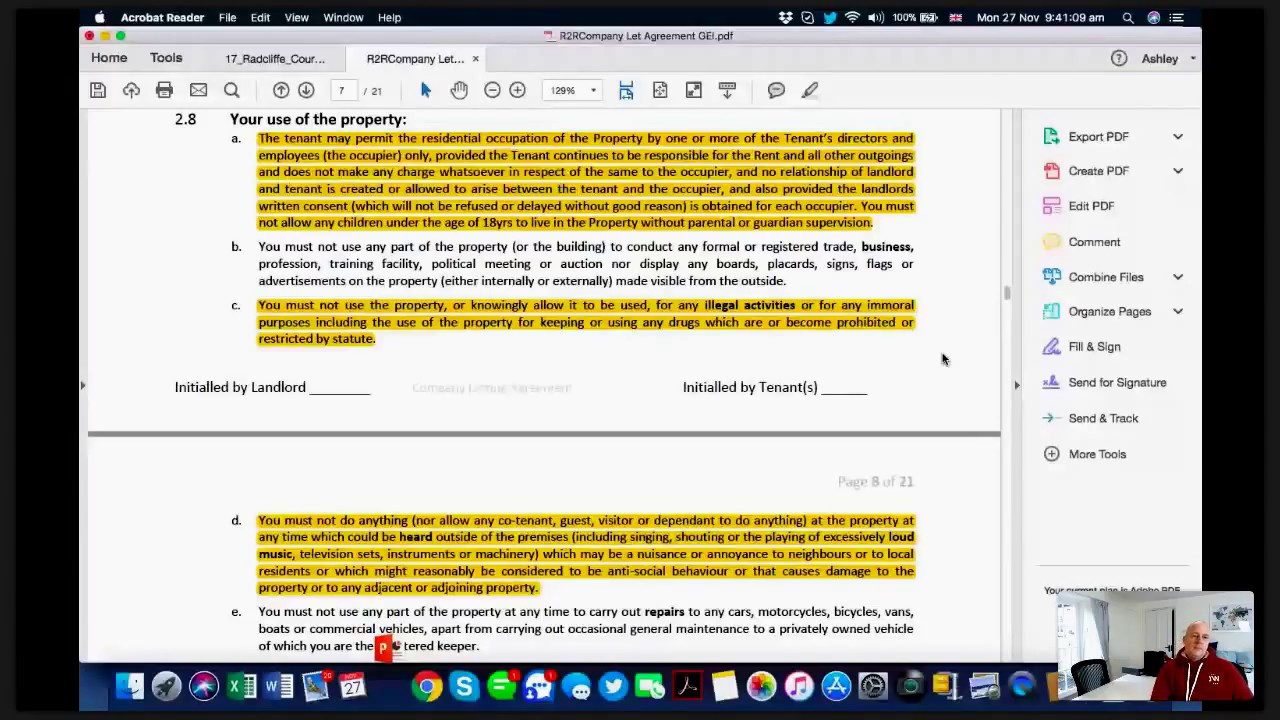Click the Send for Signature icon
The height and width of the screenshot is (720, 1280).
pos(1051,382)
